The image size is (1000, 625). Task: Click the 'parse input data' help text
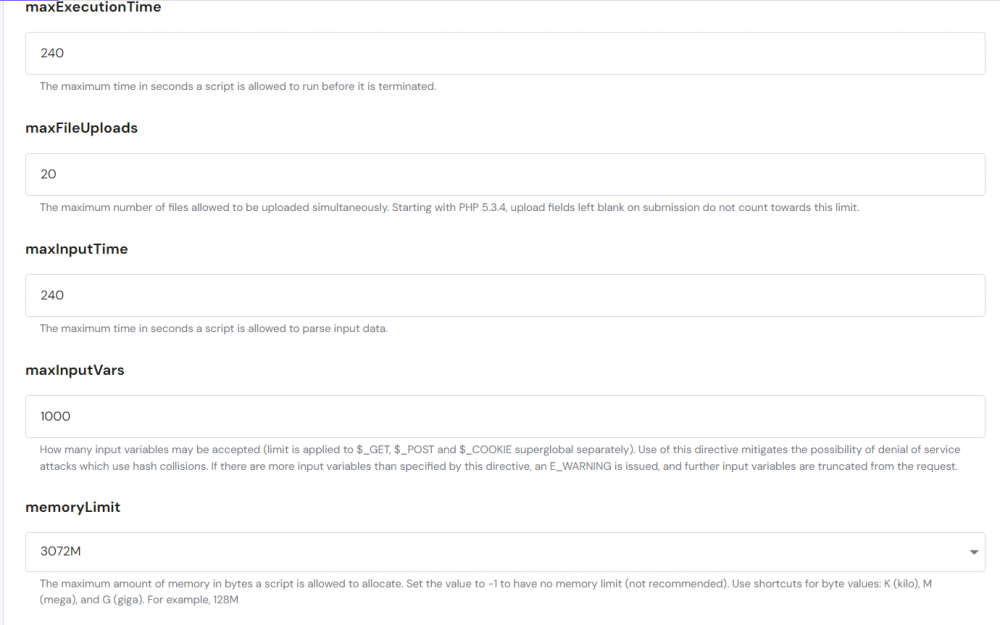[344, 329]
